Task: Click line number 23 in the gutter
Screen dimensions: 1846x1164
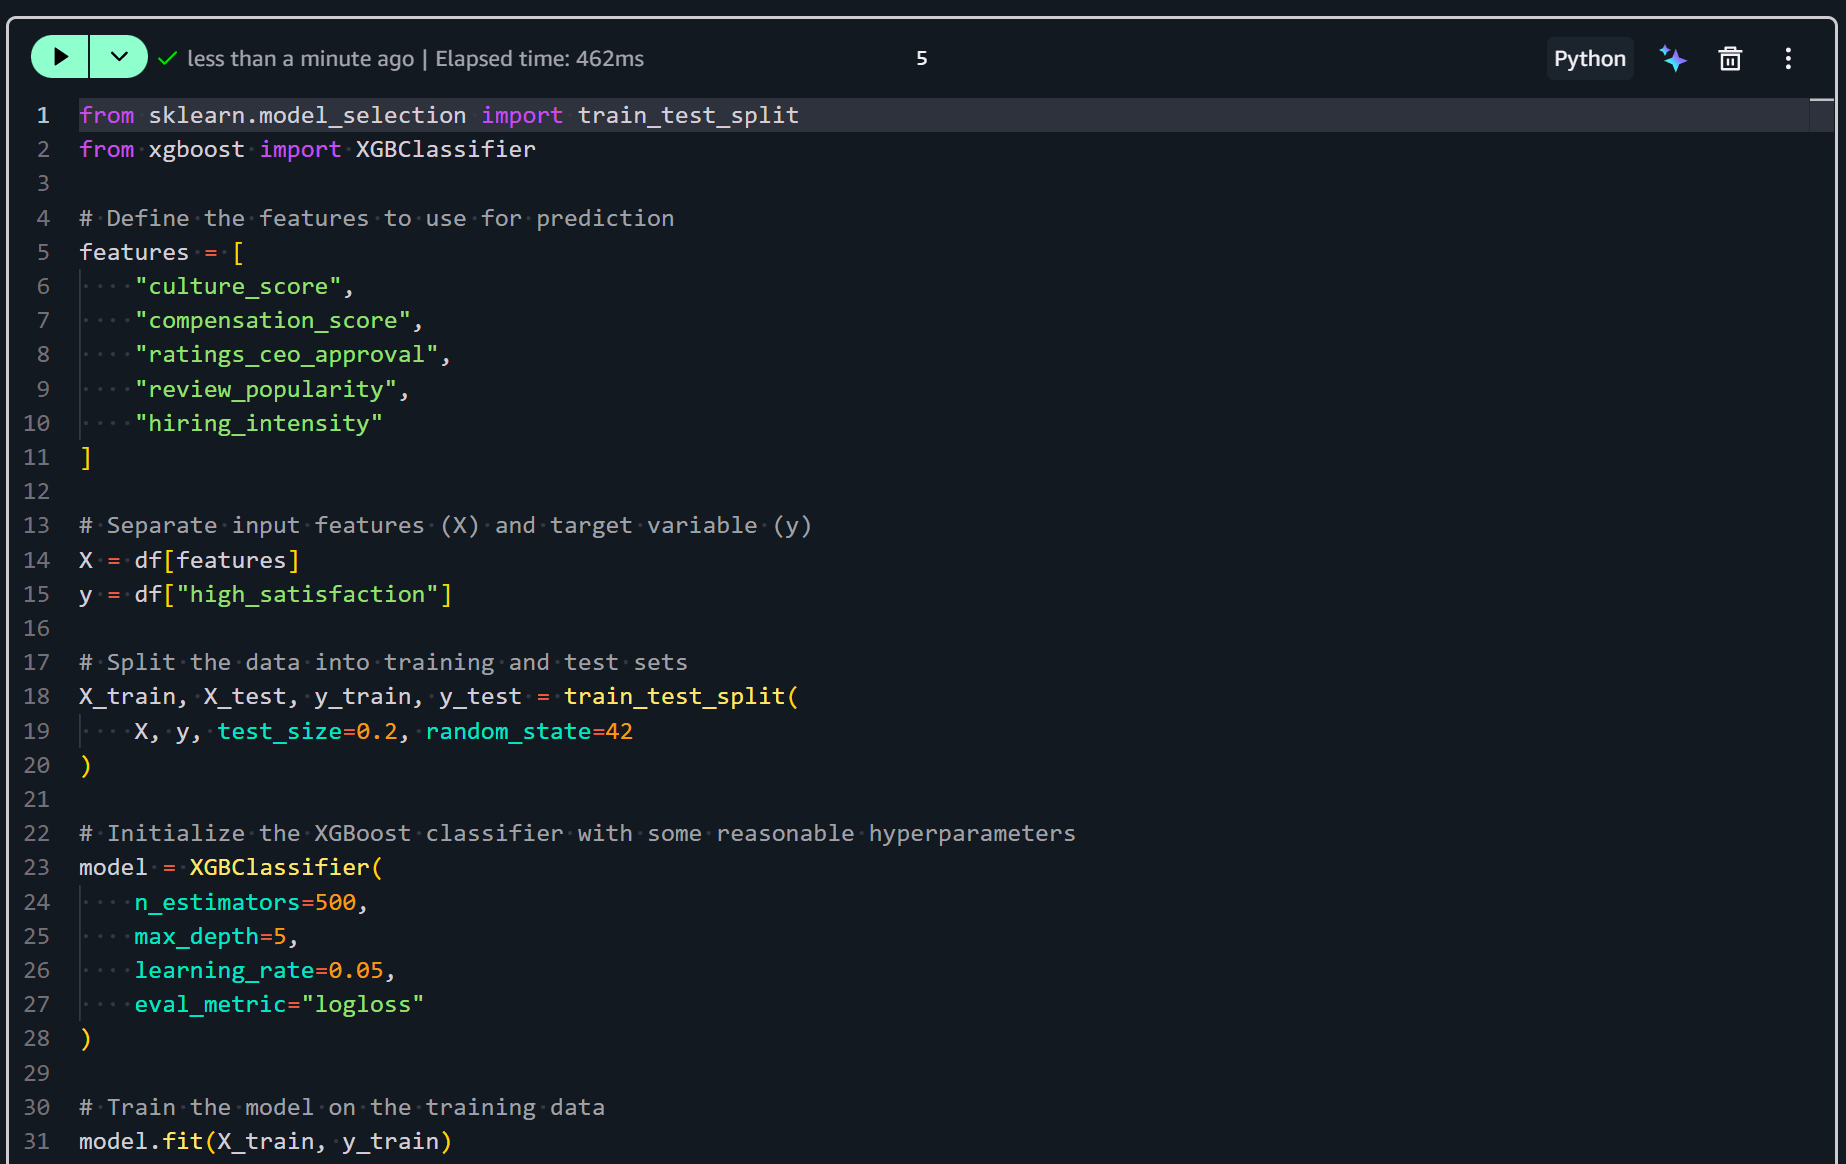Action: tap(37, 867)
